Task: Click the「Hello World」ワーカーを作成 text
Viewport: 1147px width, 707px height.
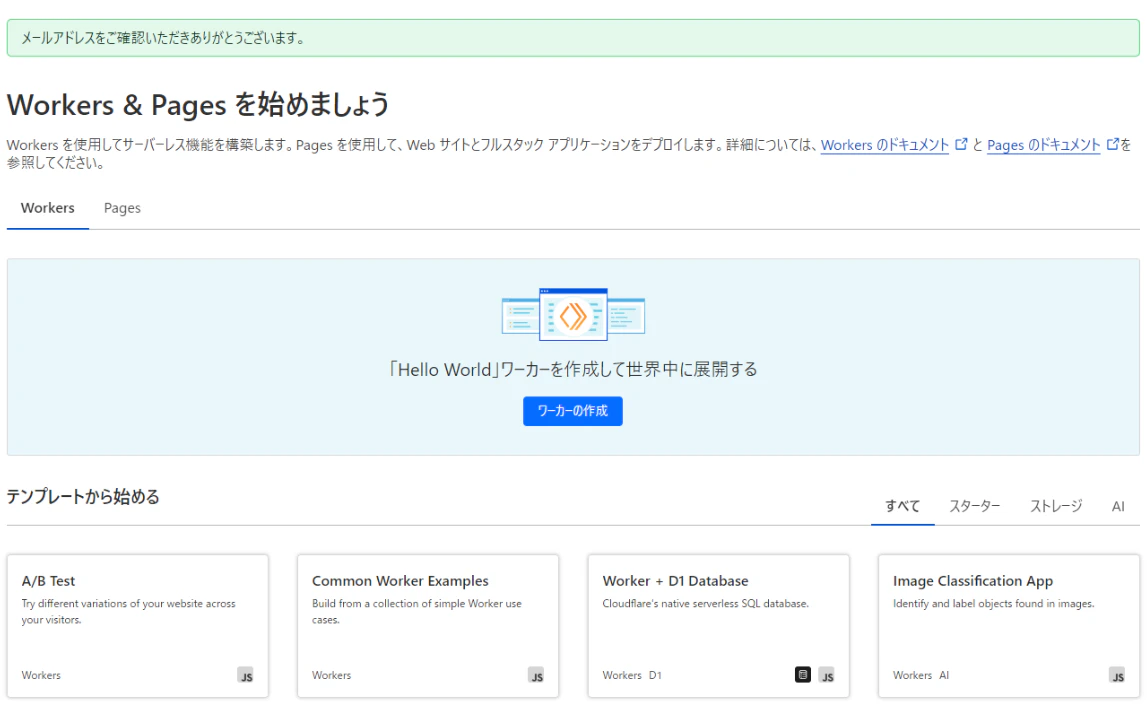Action: 572,369
